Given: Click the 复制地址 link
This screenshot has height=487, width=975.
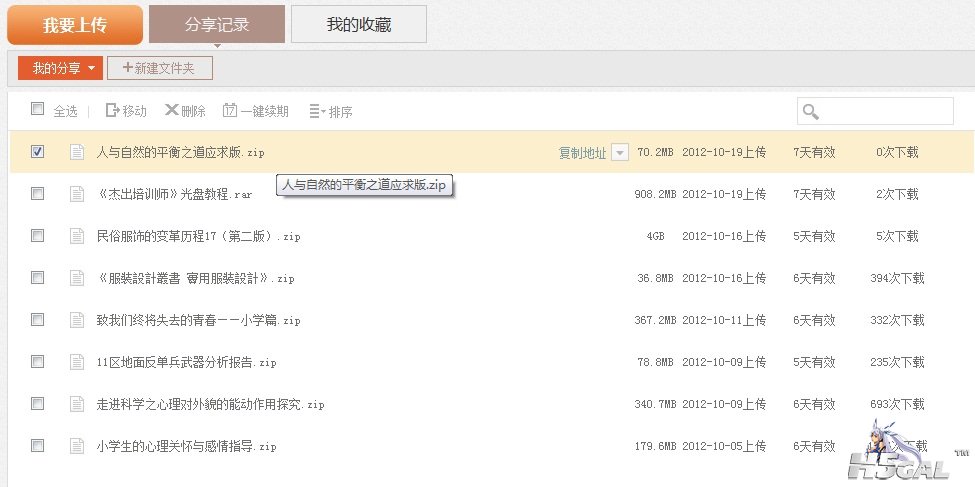Looking at the screenshot, I should (582, 153).
